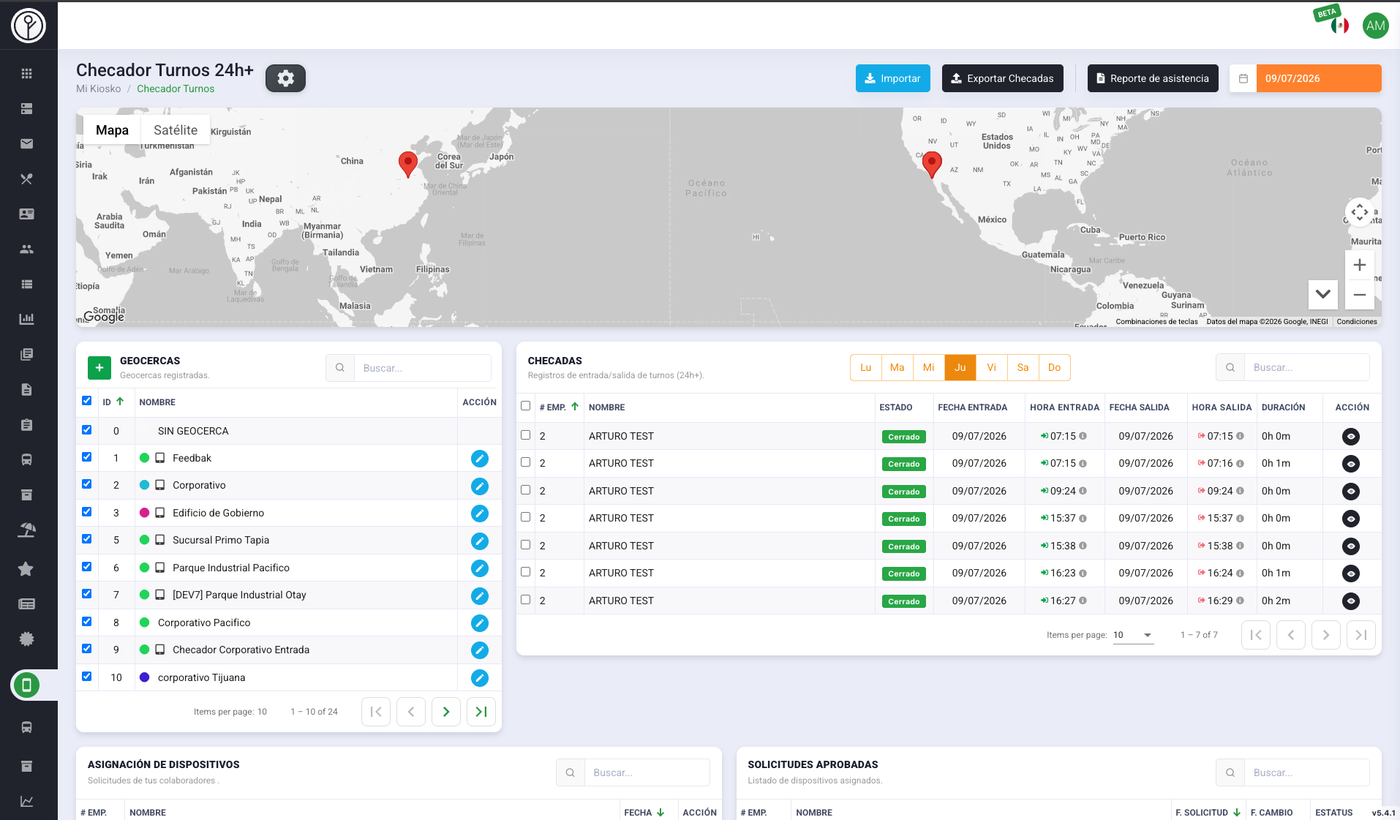Open the star favorites icon in sidebar
The height and width of the screenshot is (820, 1400).
click(27, 569)
